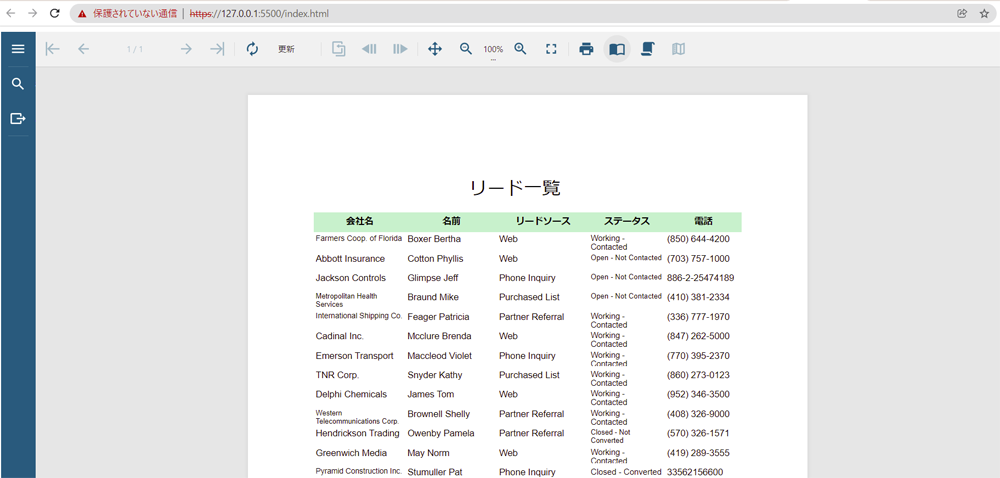Select continuous page view mode
The width and height of the screenshot is (1000, 478).
(x=647, y=49)
